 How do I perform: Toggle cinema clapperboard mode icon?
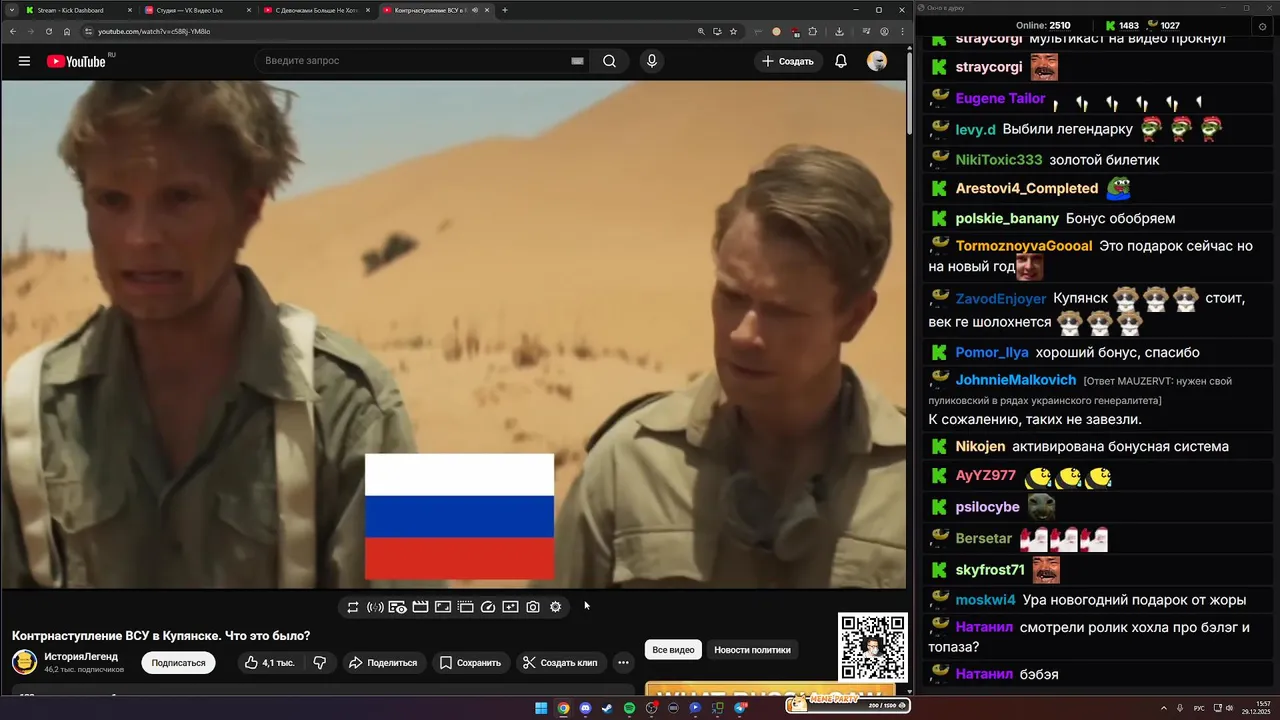[x=420, y=607]
